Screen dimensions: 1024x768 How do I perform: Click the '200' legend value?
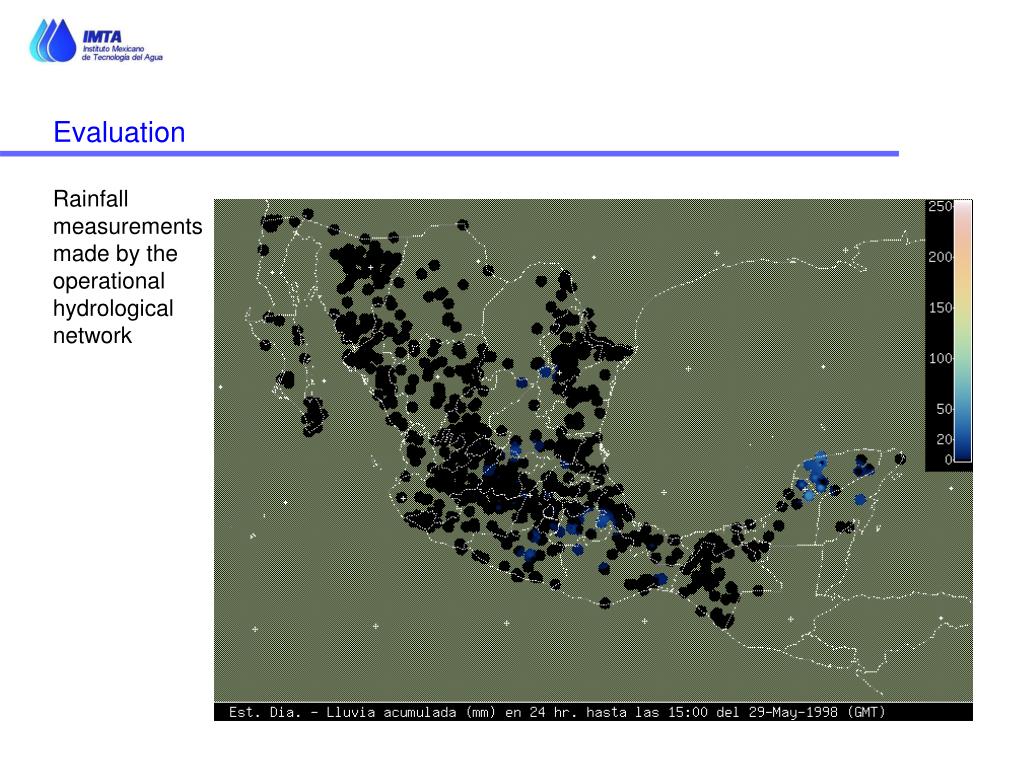point(940,257)
